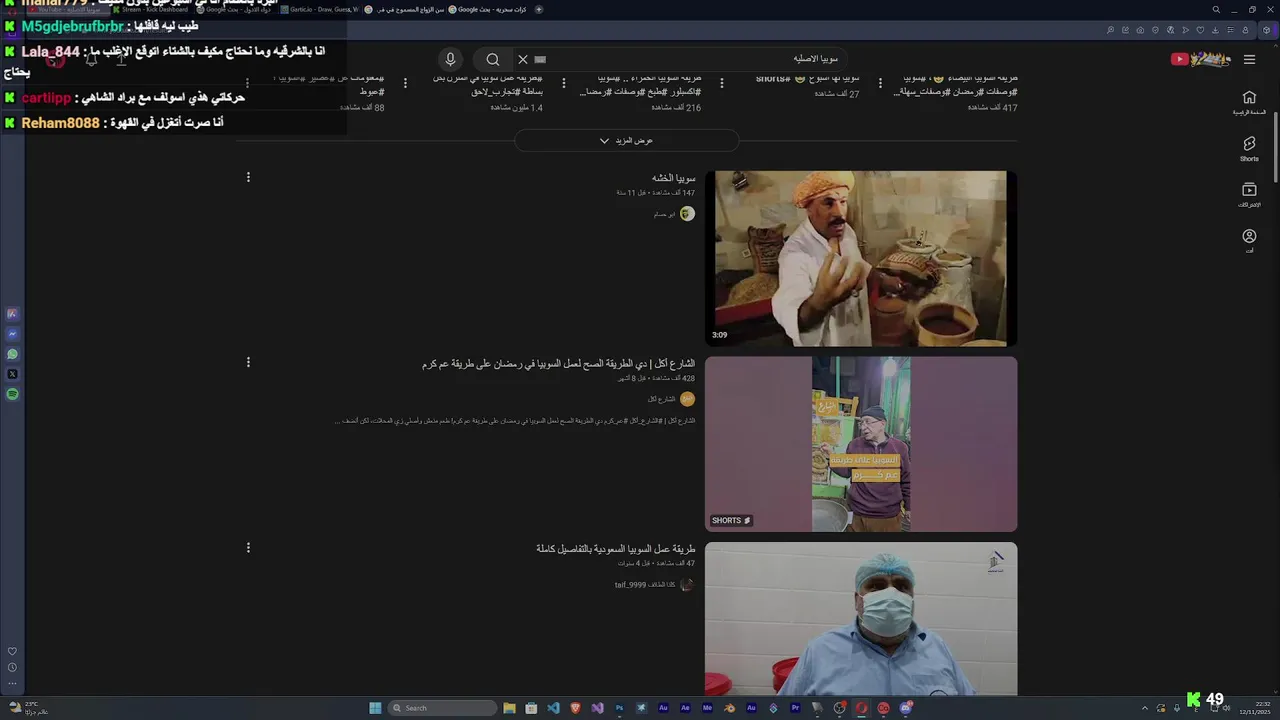Open short options near 417 ألف views
This screenshot has width=1280, height=720.
pyautogui.click(x=880, y=84)
